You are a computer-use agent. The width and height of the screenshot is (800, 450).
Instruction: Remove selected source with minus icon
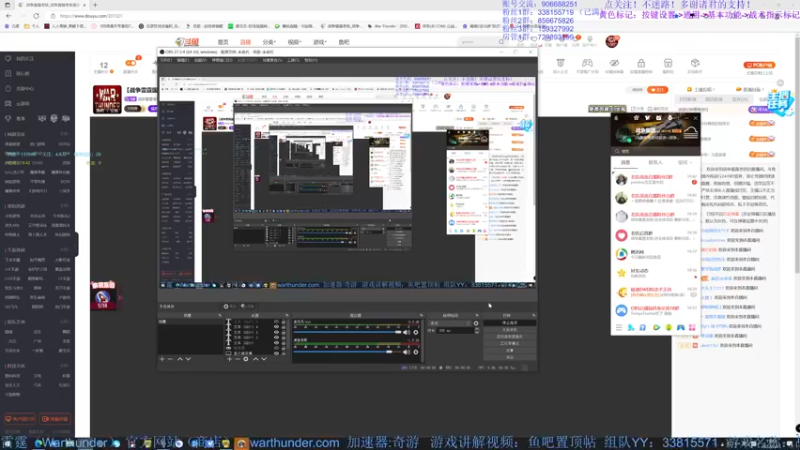pyautogui.click(x=237, y=359)
